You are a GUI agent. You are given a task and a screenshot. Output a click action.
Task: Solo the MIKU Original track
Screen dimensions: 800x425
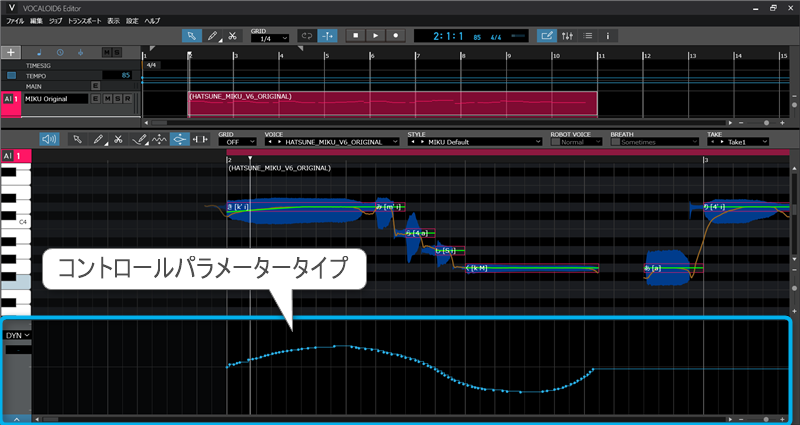117,99
